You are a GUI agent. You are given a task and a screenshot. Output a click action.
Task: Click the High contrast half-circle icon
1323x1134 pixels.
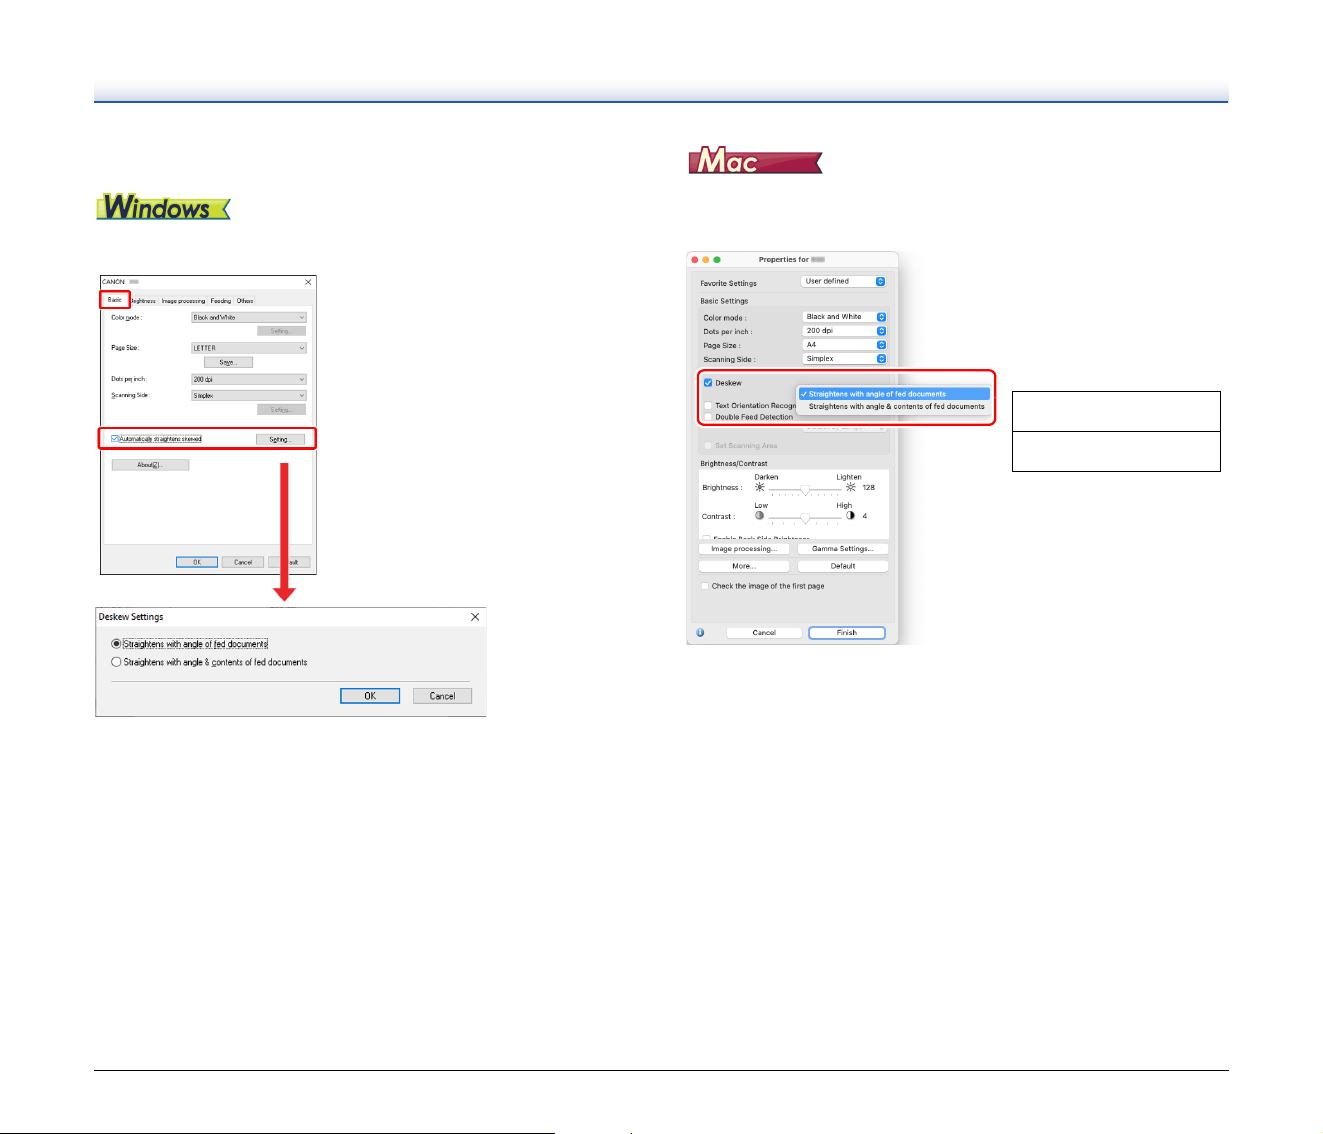click(x=851, y=516)
